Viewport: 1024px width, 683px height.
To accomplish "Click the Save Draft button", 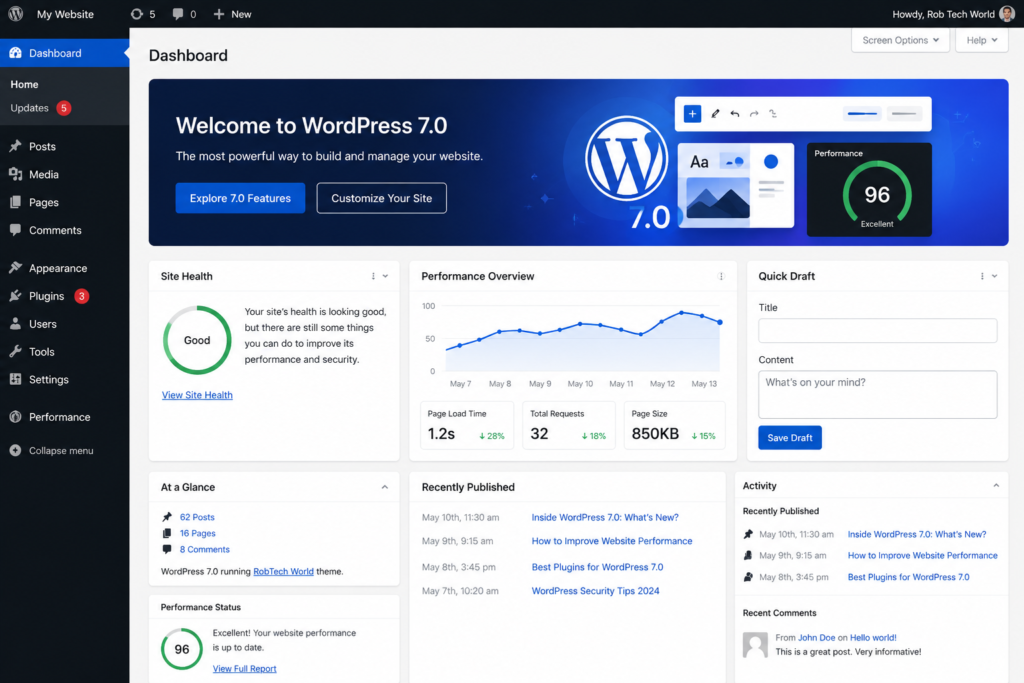I will (790, 437).
